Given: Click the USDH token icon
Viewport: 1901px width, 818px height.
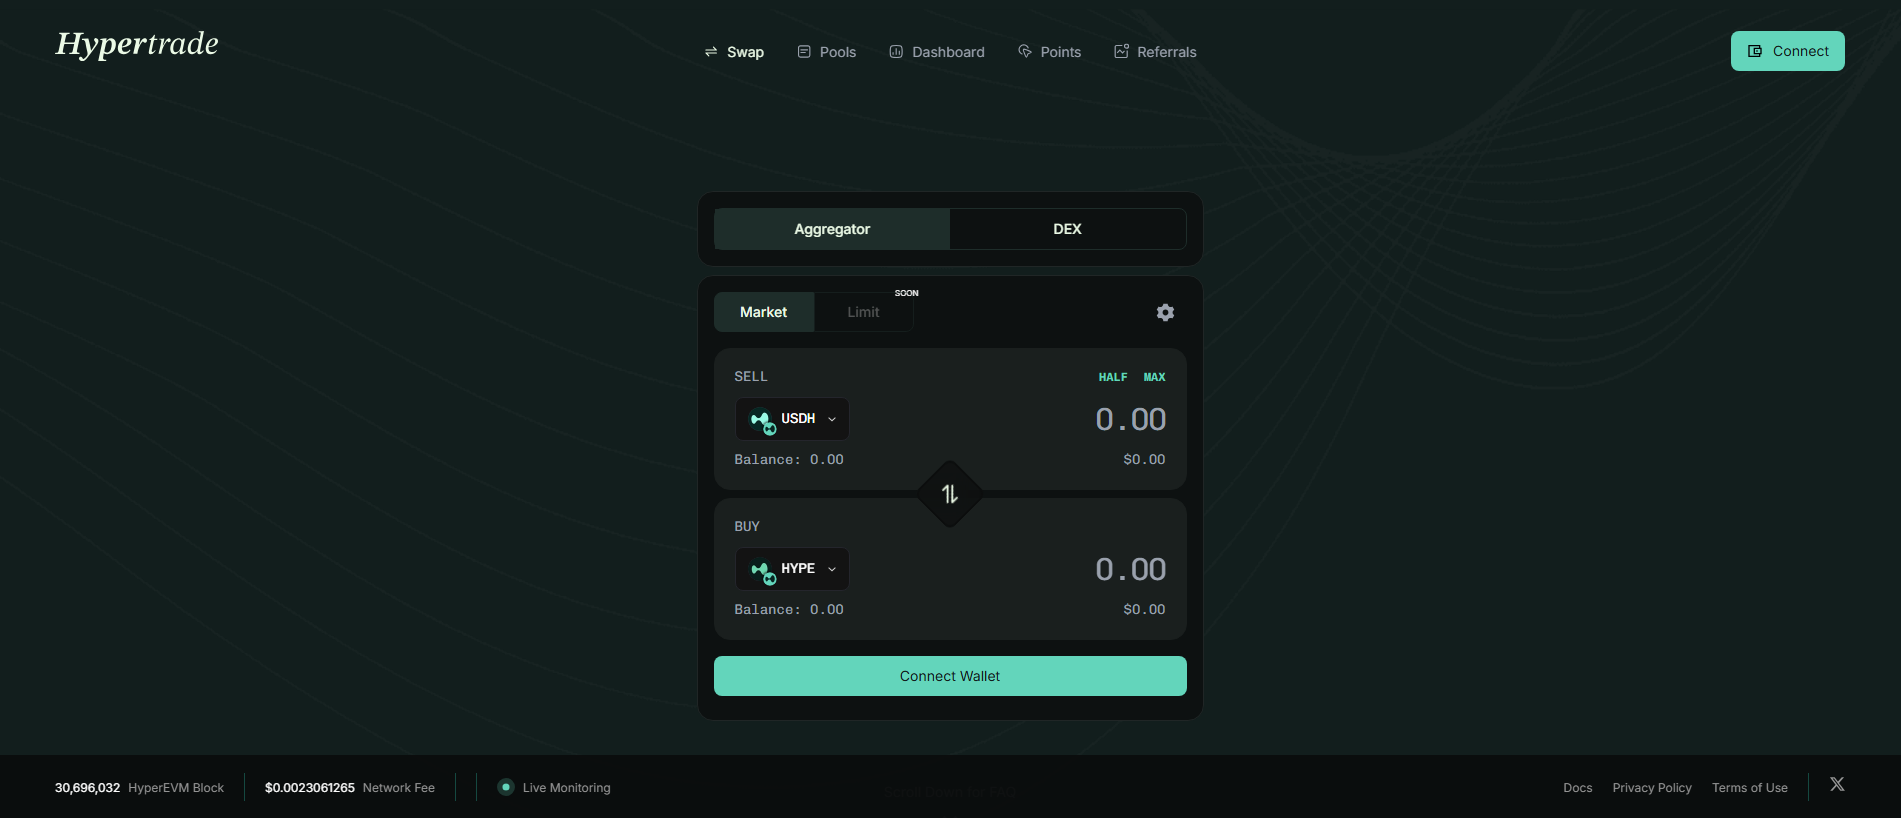Looking at the screenshot, I should point(763,420).
